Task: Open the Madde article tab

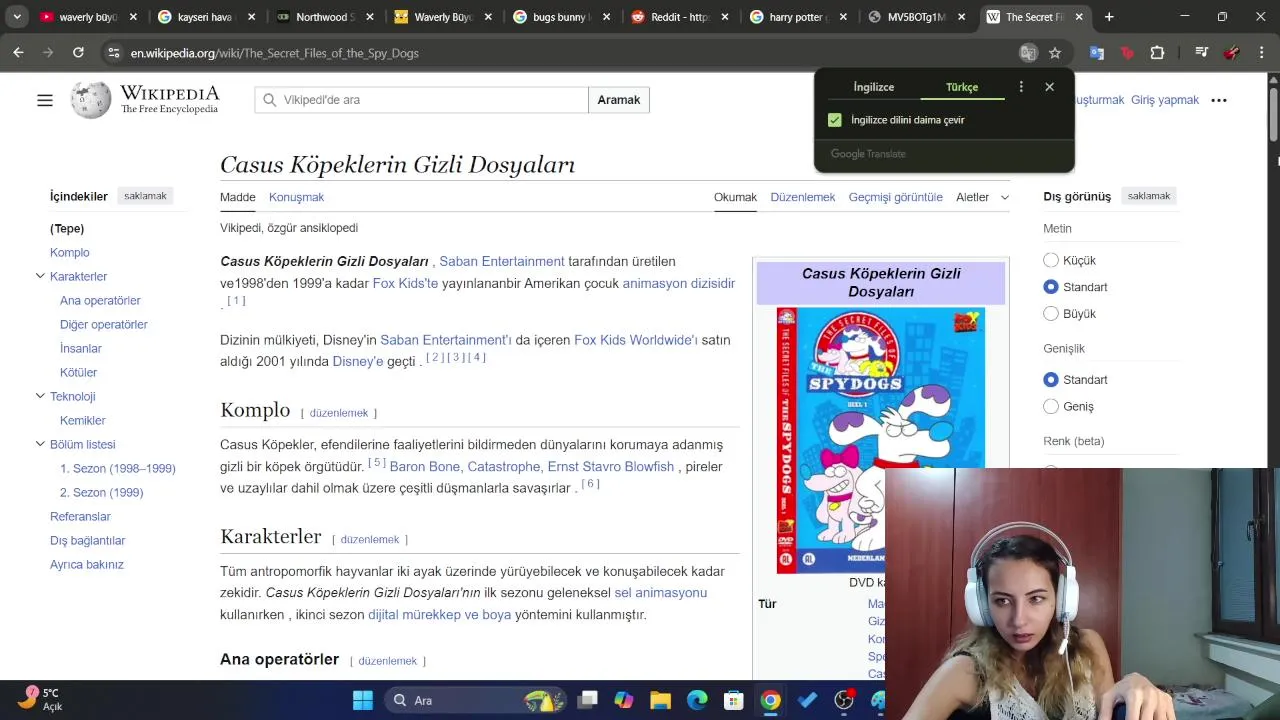Action: 238,197
